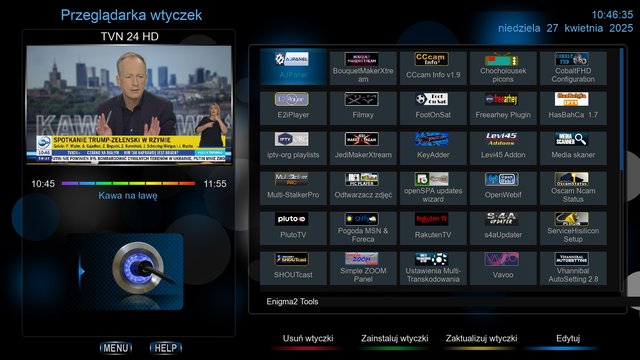This screenshot has height=360, width=640.
Task: Launch HasBahCa 1.7 plugin
Action: click(573, 107)
